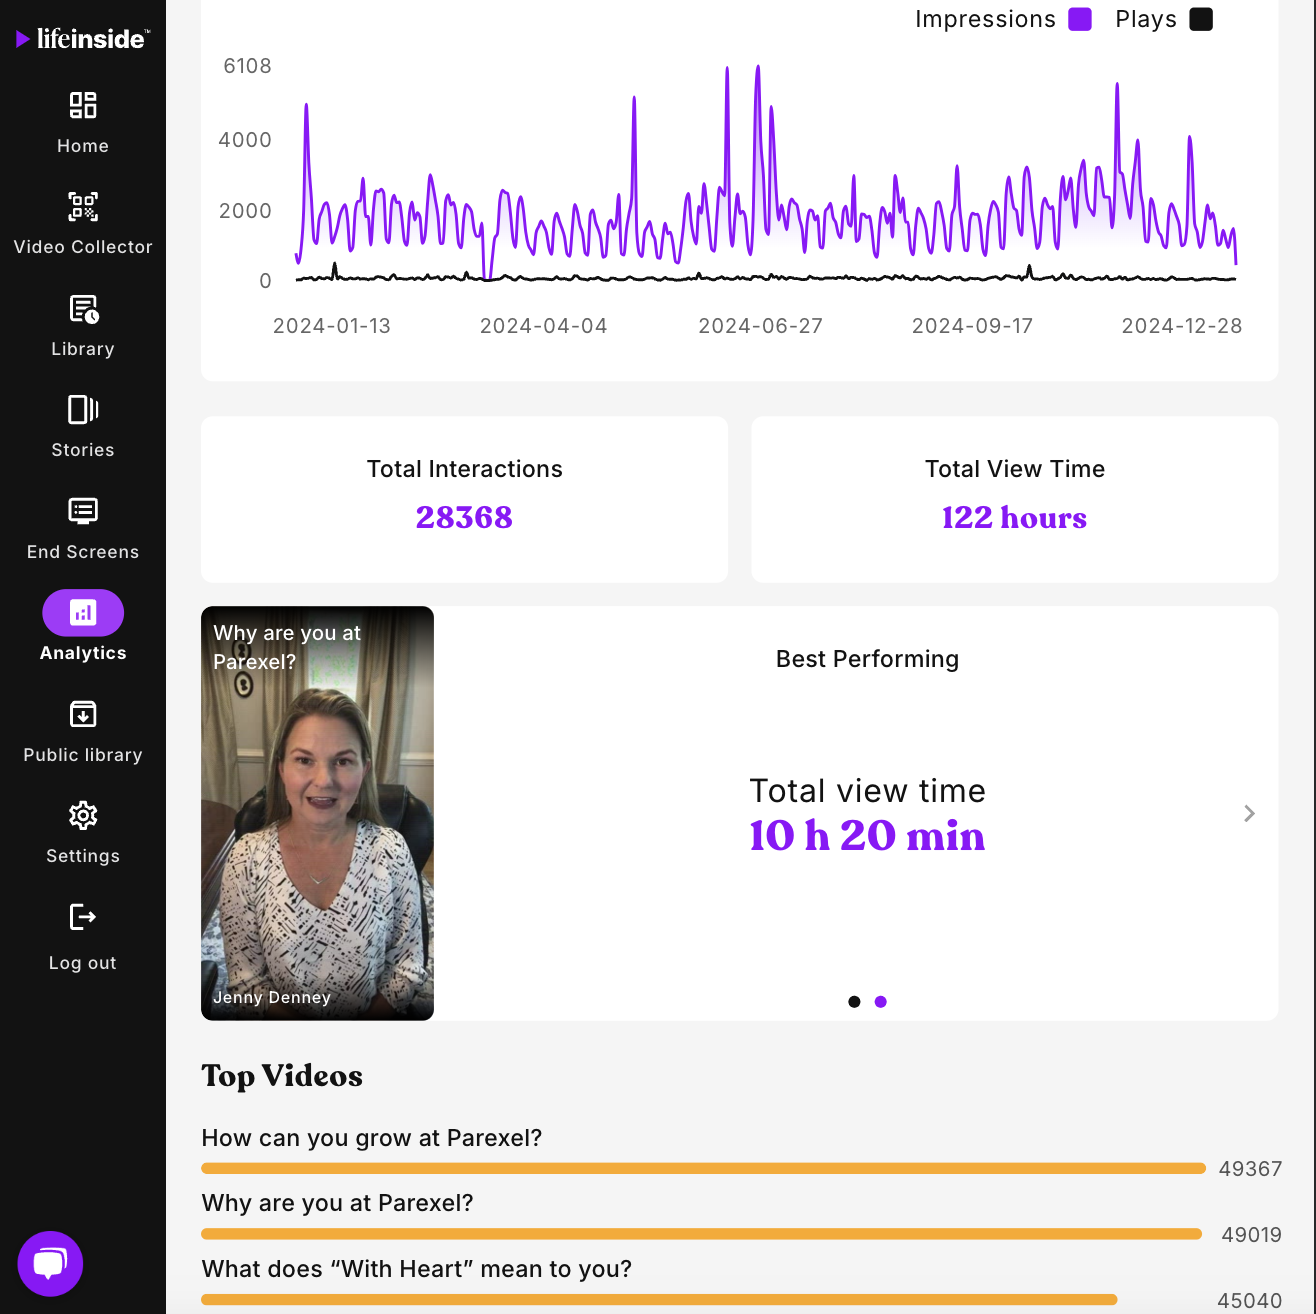
Task: Open the Video Collector icon
Action: [x=83, y=207]
